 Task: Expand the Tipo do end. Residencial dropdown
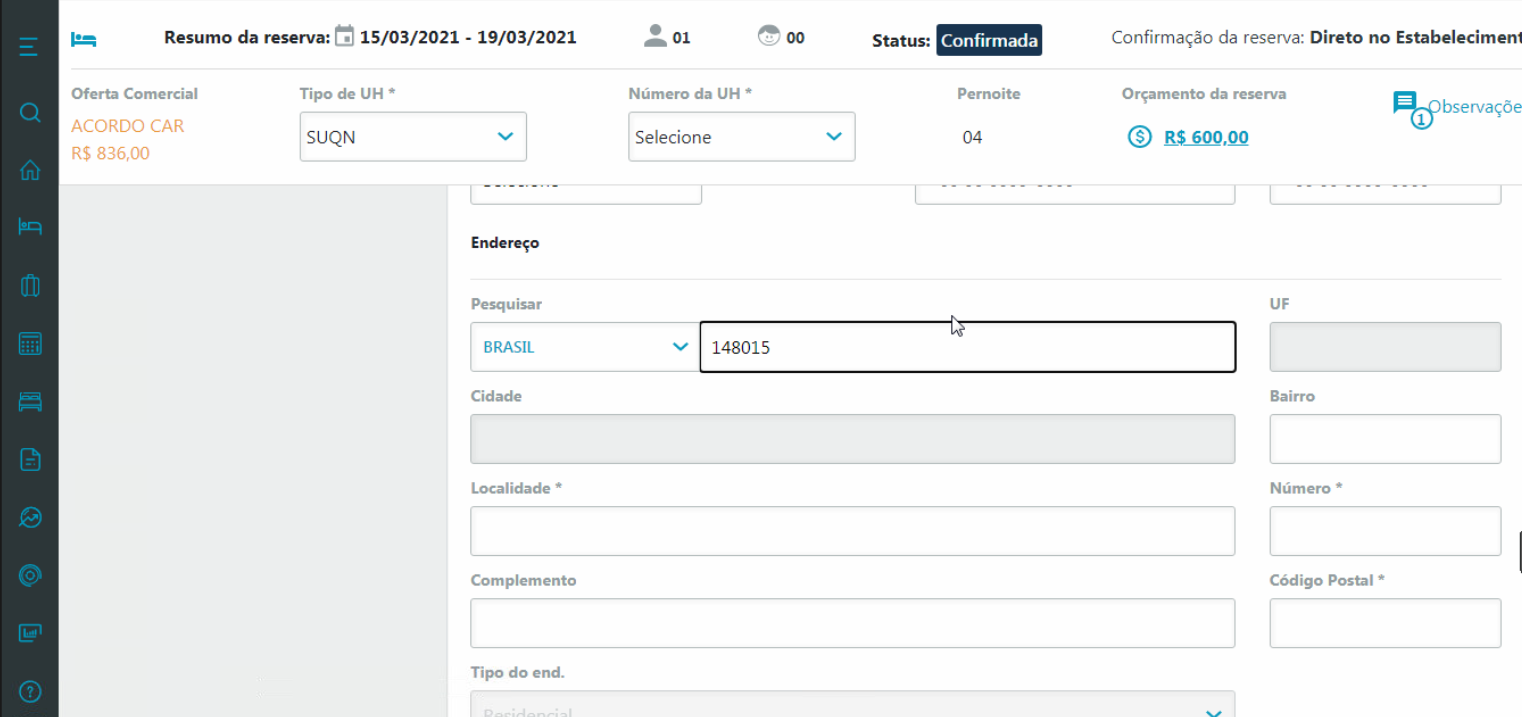[853, 704]
